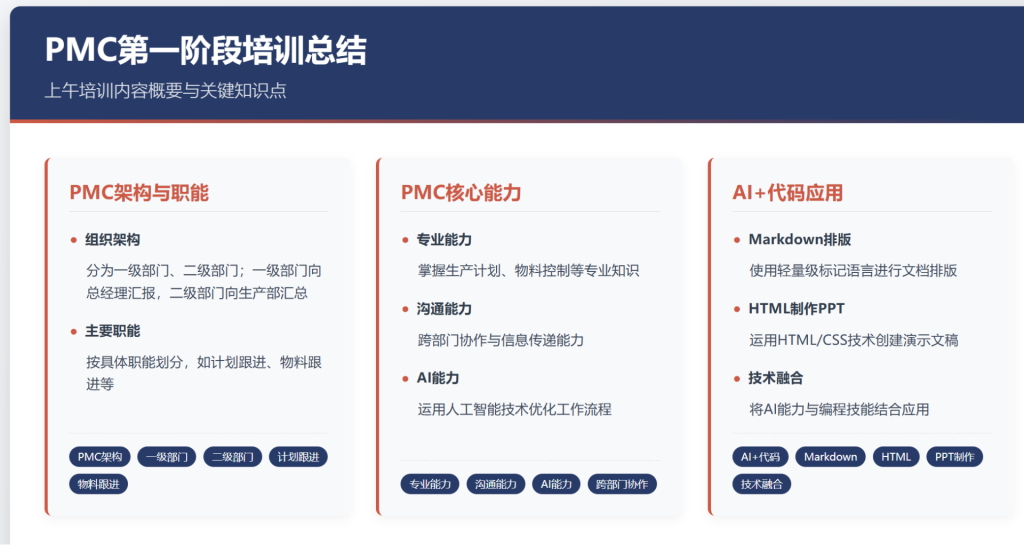
Task: Click the 物料跟进 tag
Action: pyautogui.click(x=99, y=484)
